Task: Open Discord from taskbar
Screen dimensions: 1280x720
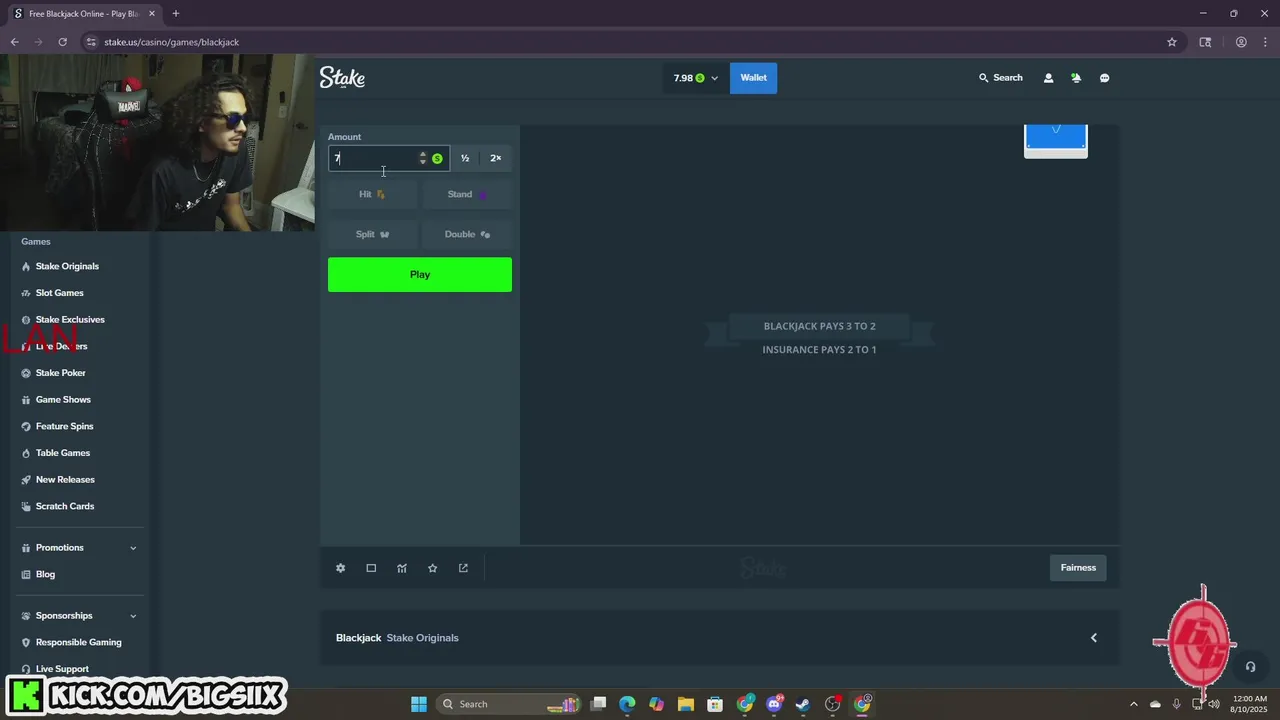Action: click(774, 704)
